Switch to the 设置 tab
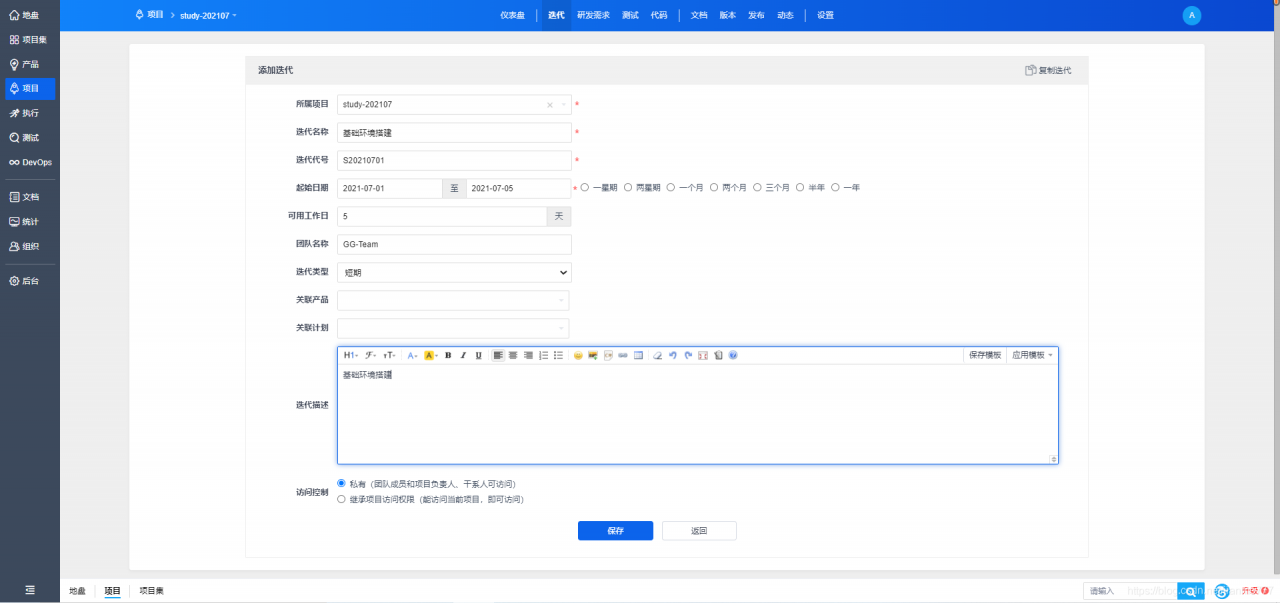Image resolution: width=1280 pixels, height=603 pixels. tap(825, 15)
